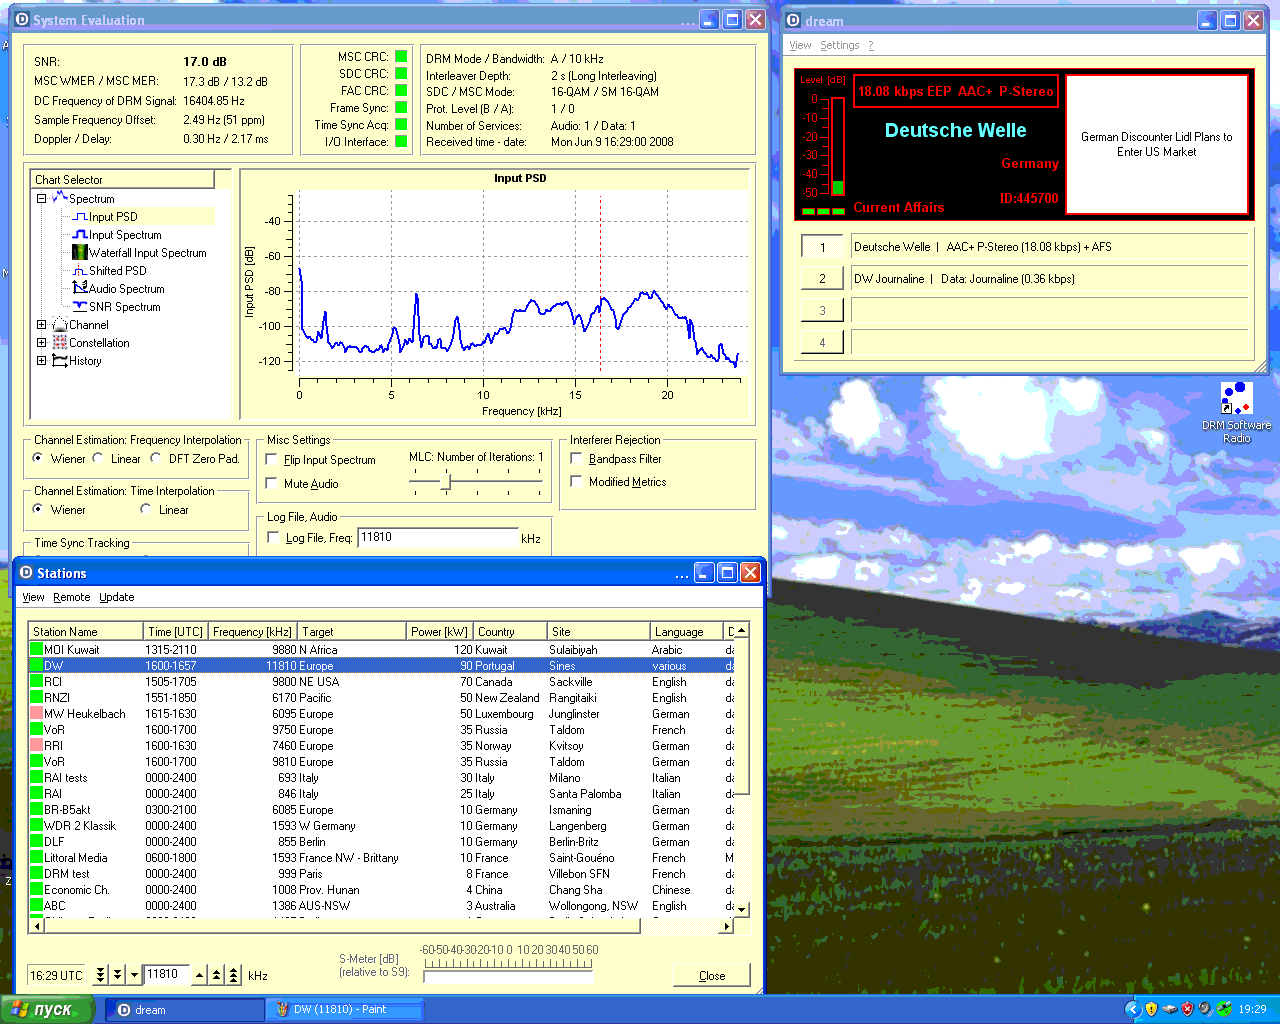This screenshot has height=1024, width=1280.
Task: Click the Audio Spectrum chart icon
Action: pyautogui.click(x=80, y=288)
